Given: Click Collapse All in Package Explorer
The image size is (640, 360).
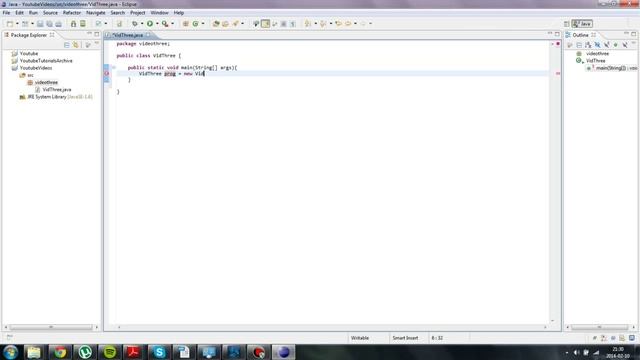Looking at the screenshot, I should point(67,44).
